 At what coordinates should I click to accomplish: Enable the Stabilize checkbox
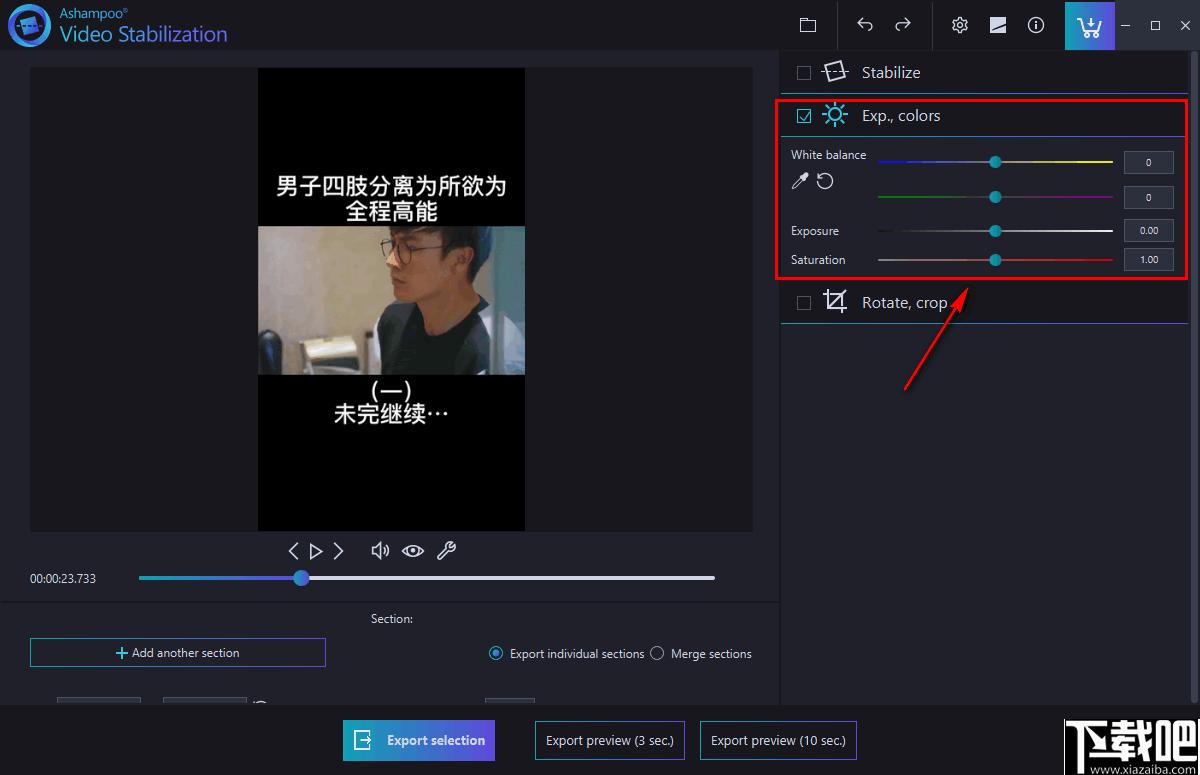[804, 73]
